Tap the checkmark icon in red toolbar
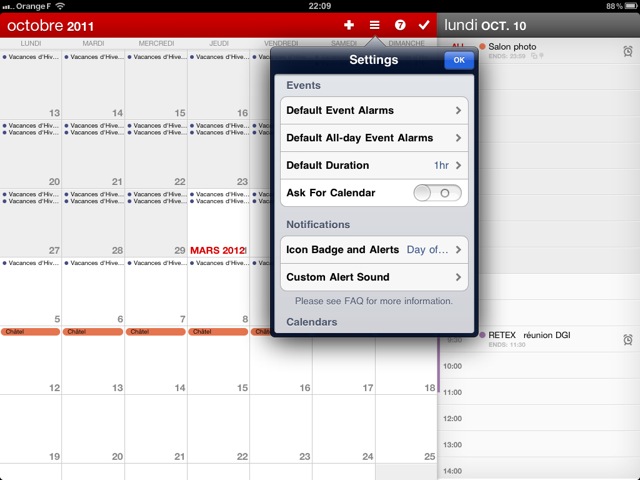The width and height of the screenshot is (640, 480). click(424, 24)
